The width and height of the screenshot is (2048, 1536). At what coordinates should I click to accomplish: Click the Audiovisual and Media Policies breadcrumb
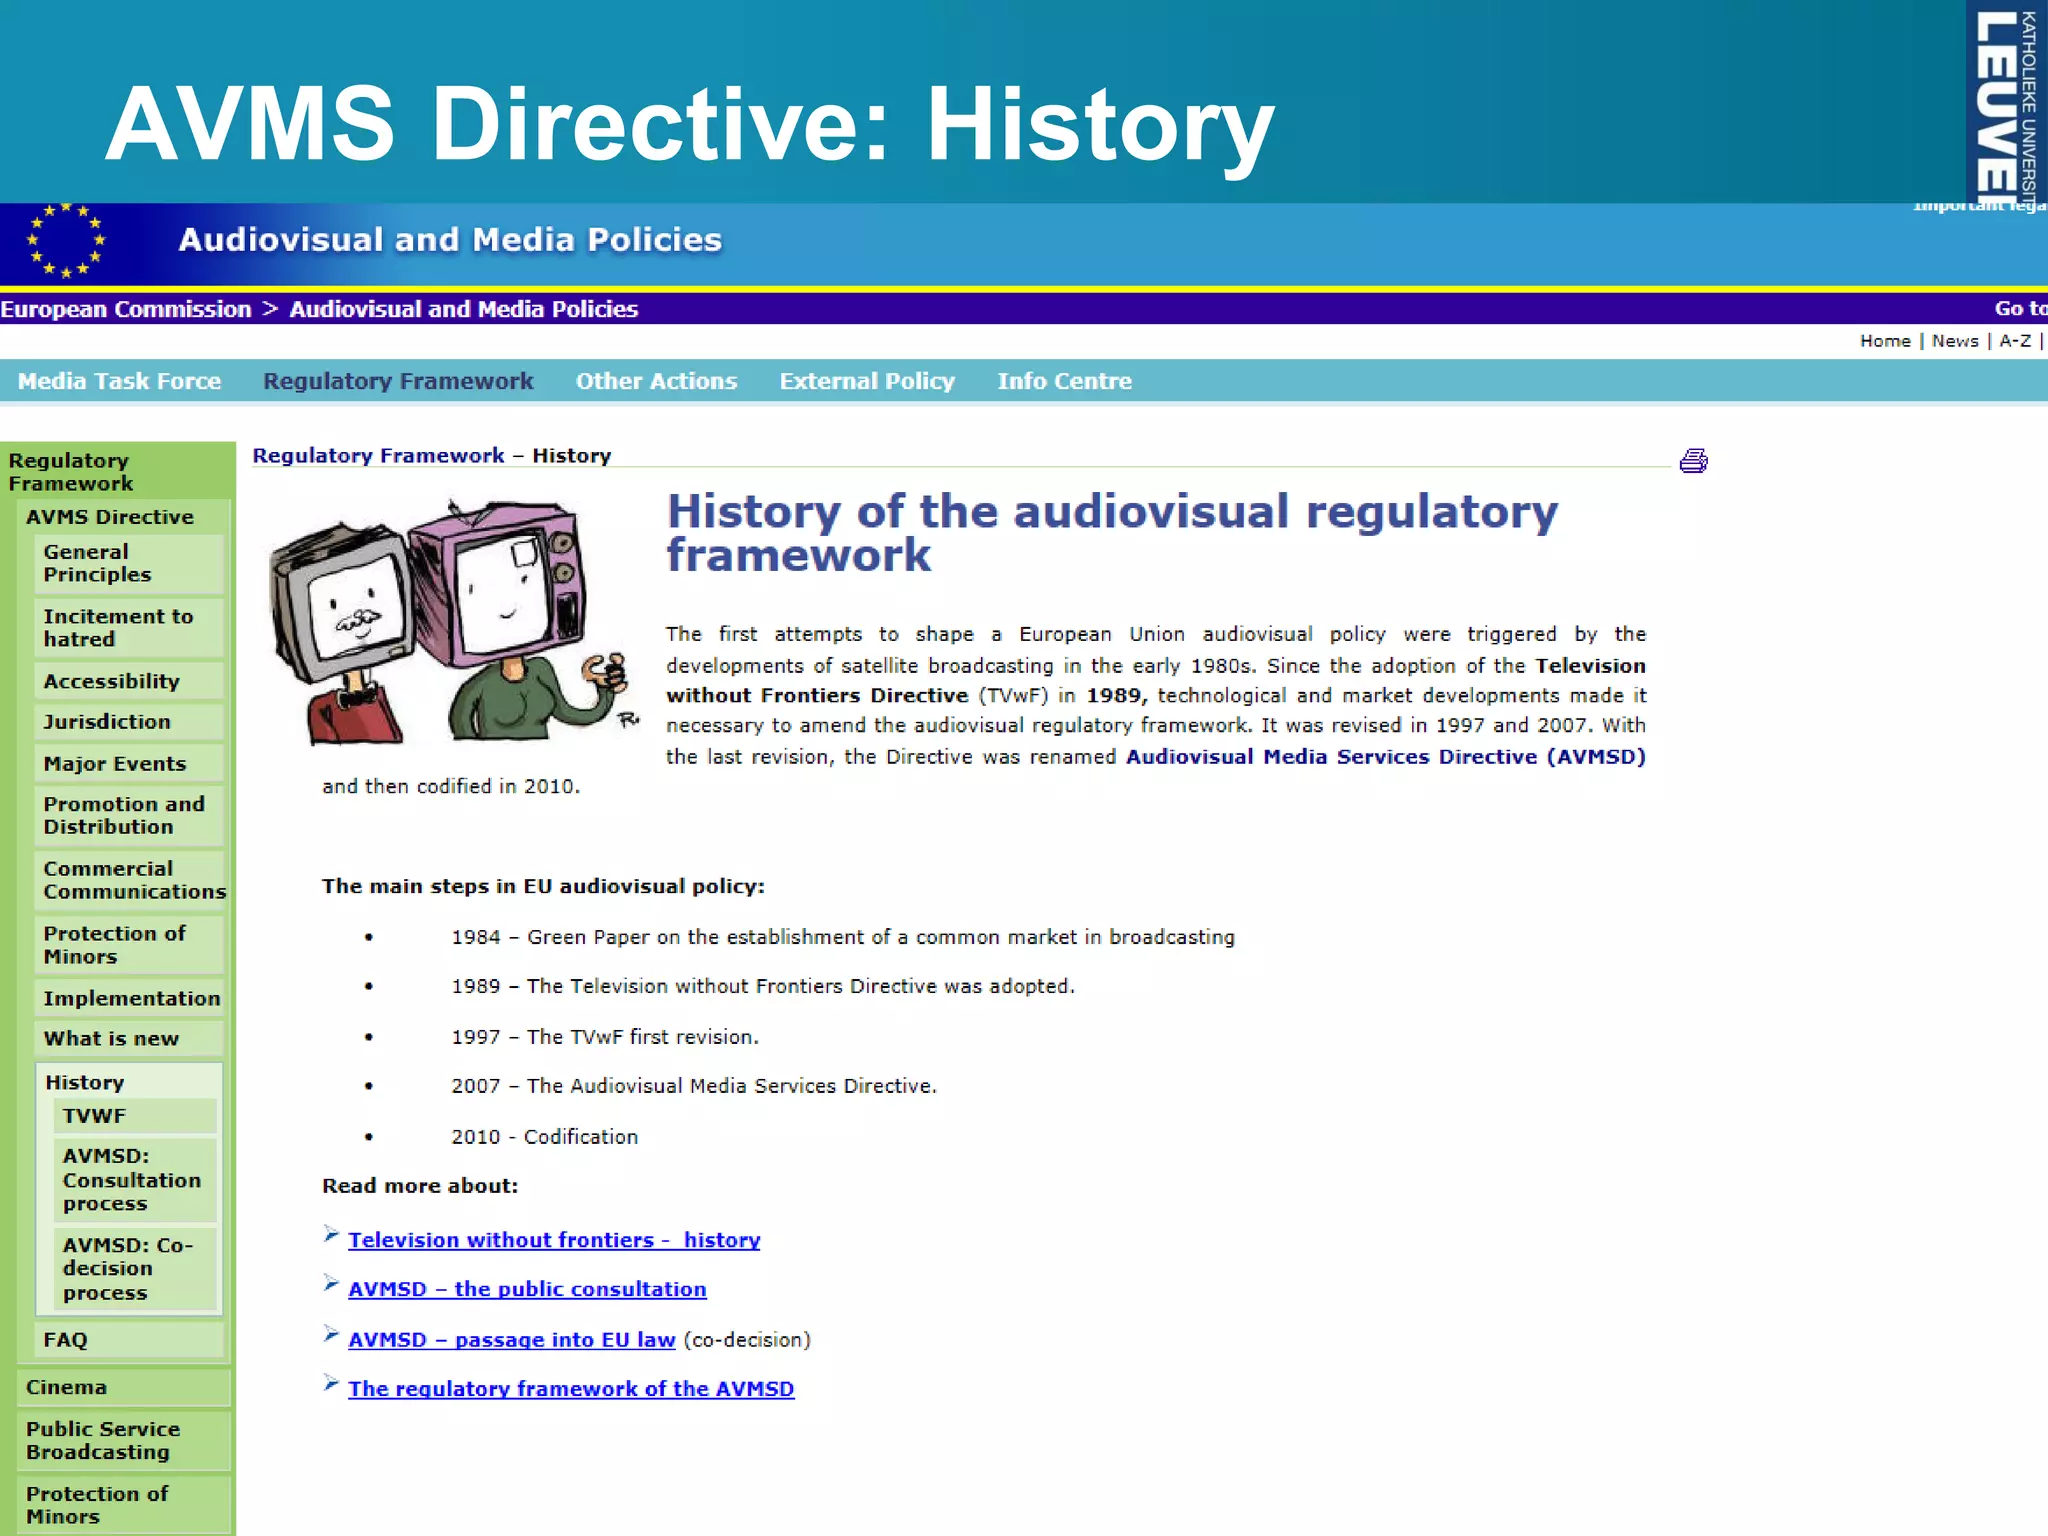pyautogui.click(x=464, y=309)
